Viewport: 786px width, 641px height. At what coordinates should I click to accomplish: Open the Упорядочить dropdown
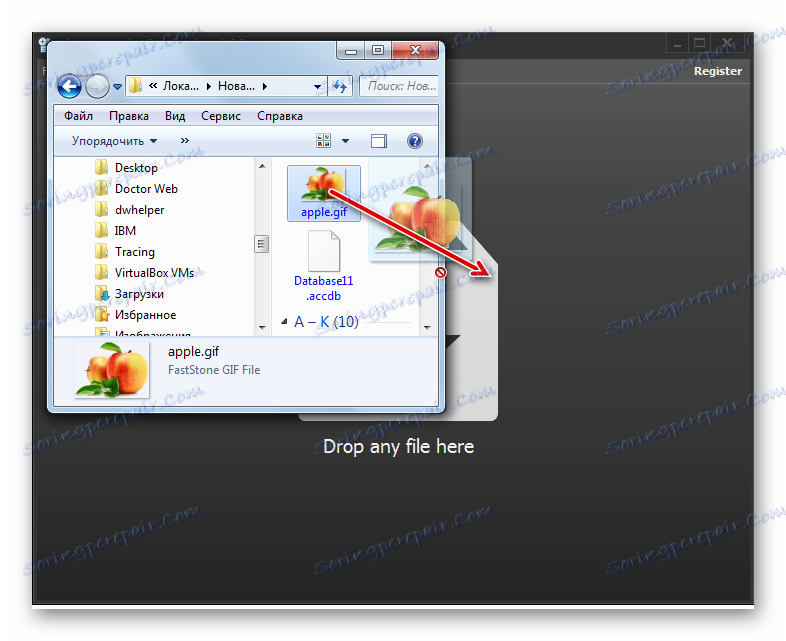114,141
